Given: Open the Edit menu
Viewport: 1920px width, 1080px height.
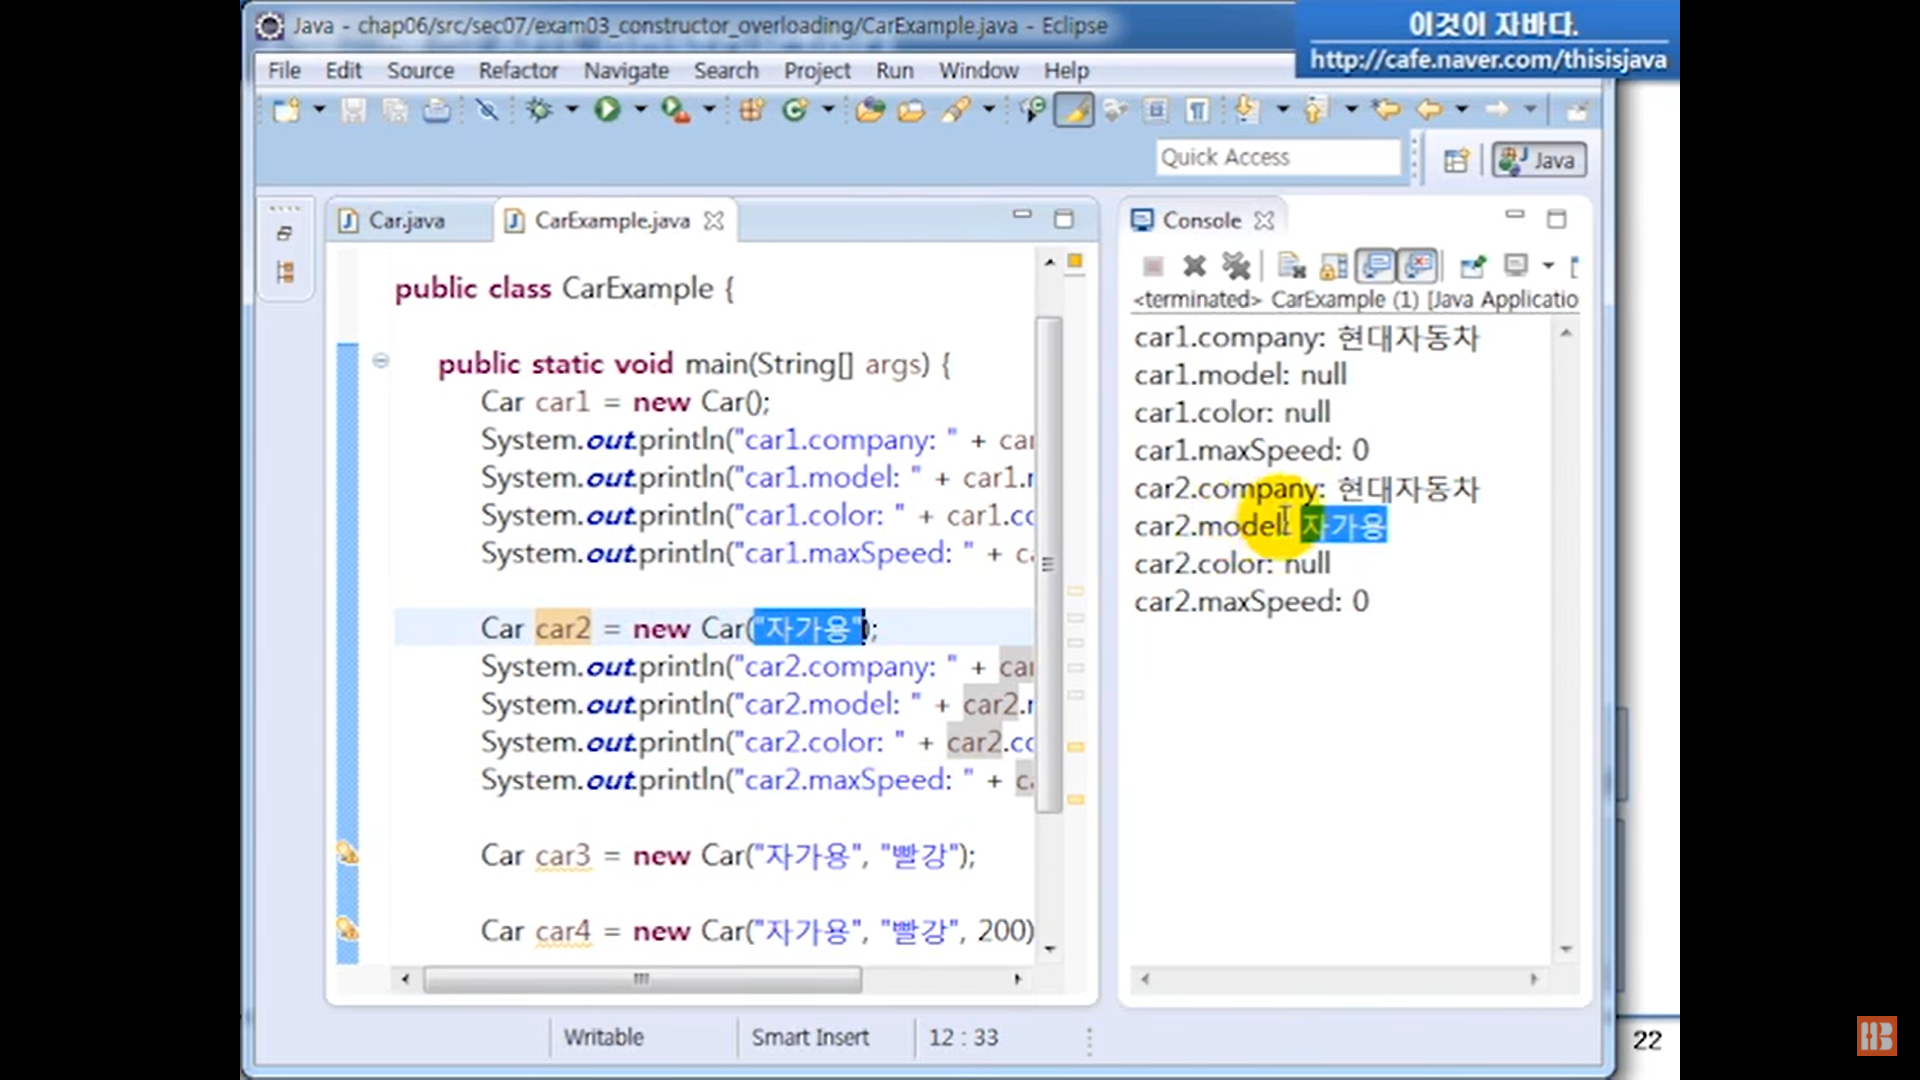Looking at the screenshot, I should click(343, 71).
